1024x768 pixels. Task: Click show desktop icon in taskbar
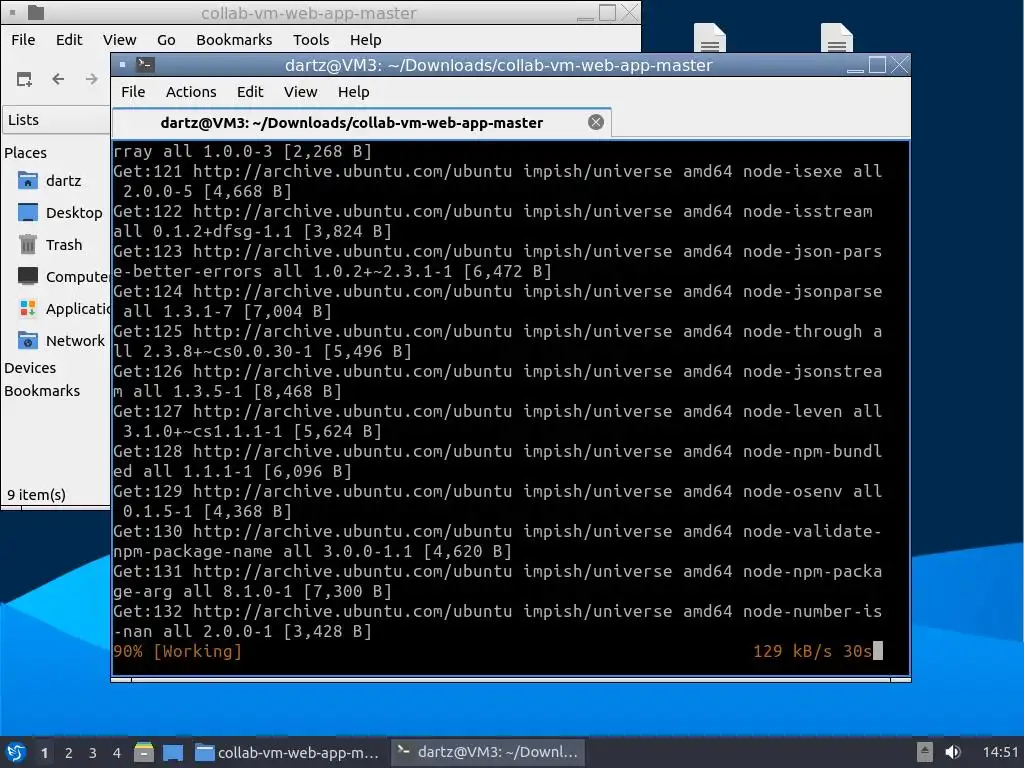tap(173, 752)
